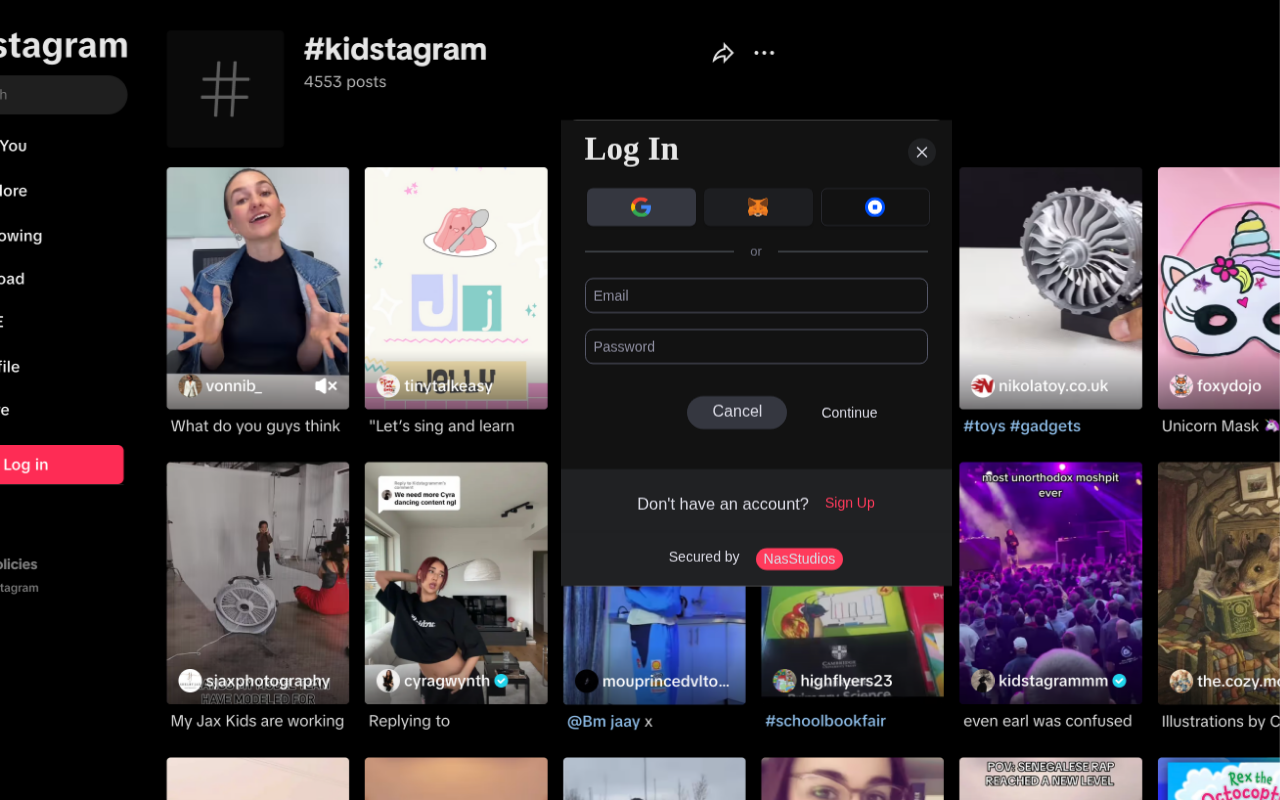Image resolution: width=1280 pixels, height=800 pixels.
Task: Click username nikolatoy.co.uk on the video
Action: coord(1053,386)
